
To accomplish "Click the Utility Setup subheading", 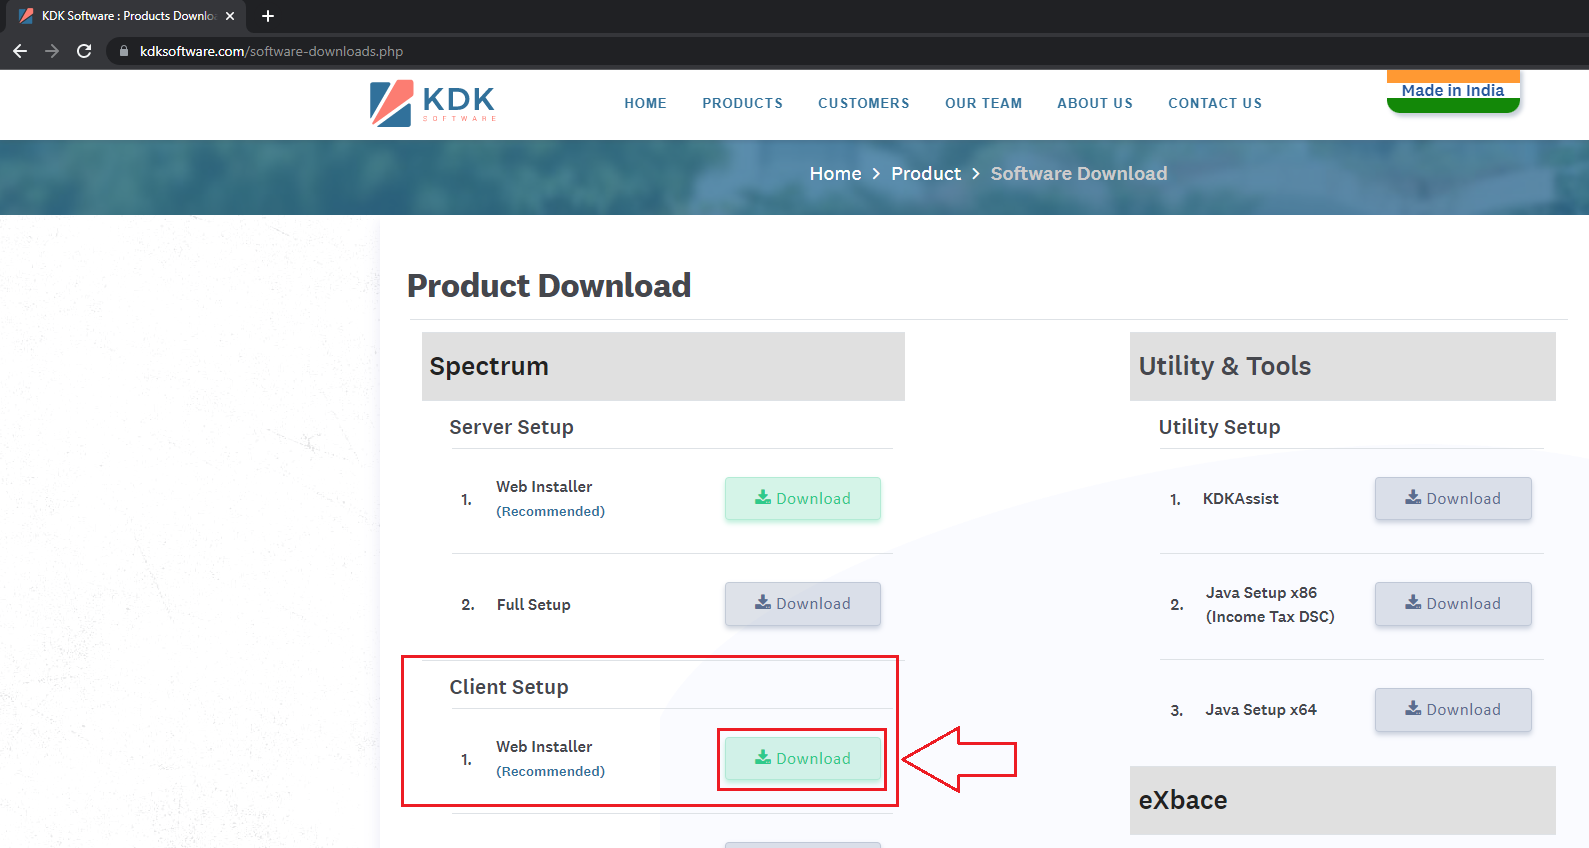I will click(1219, 427).
